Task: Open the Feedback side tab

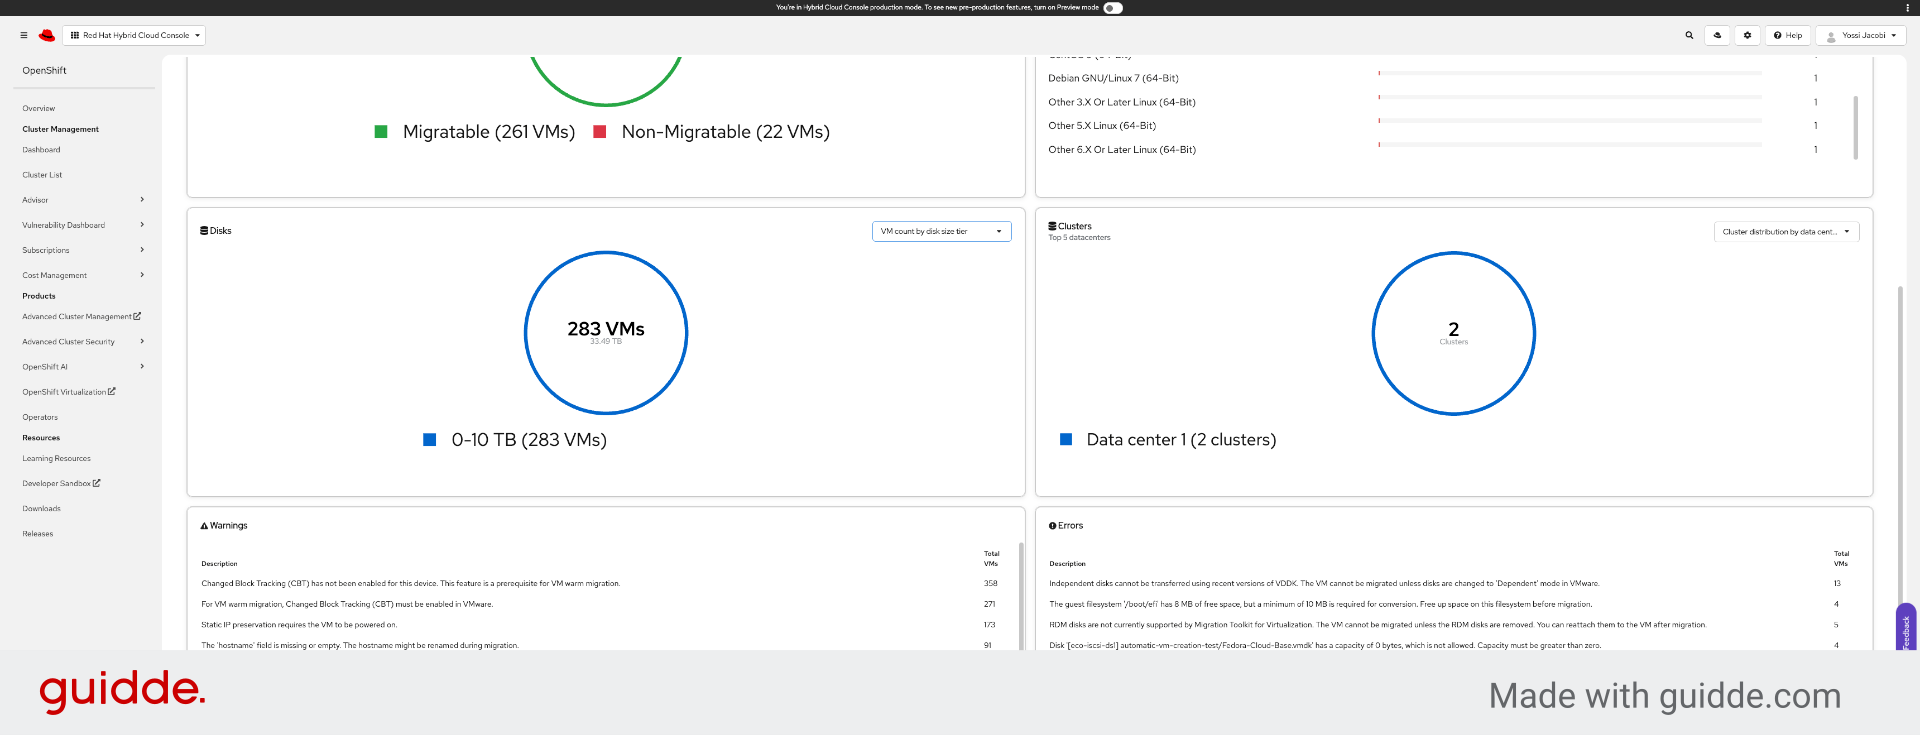Action: click(1906, 628)
